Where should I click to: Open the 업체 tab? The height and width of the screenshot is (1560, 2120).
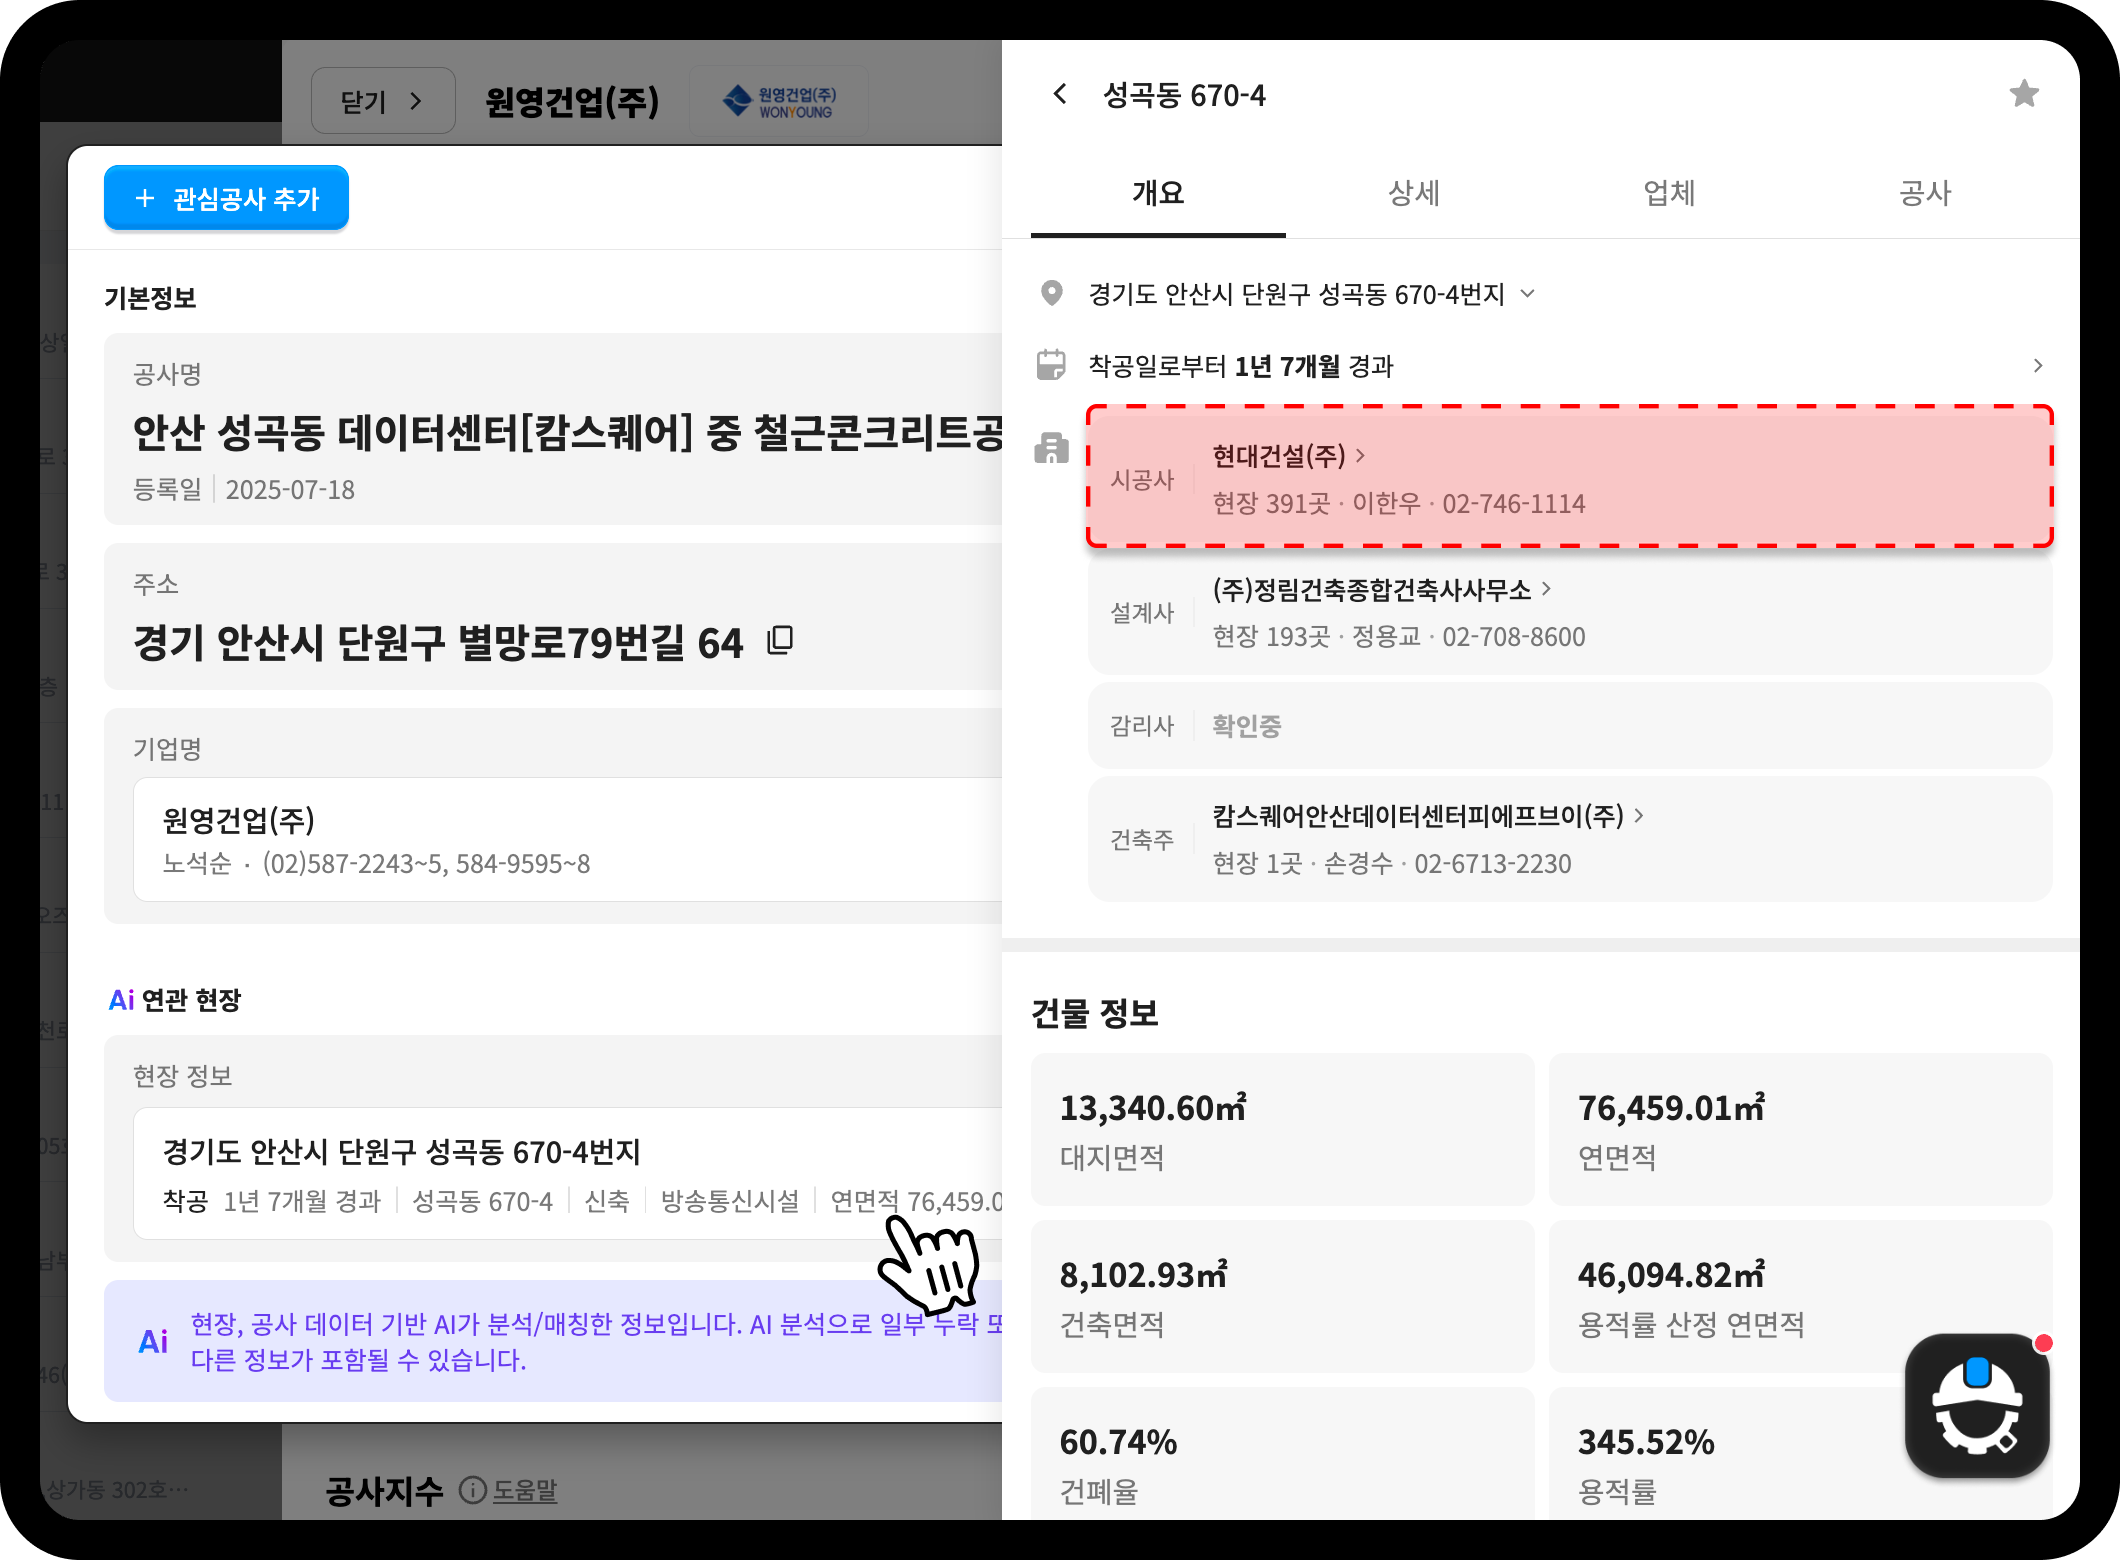tap(1670, 193)
